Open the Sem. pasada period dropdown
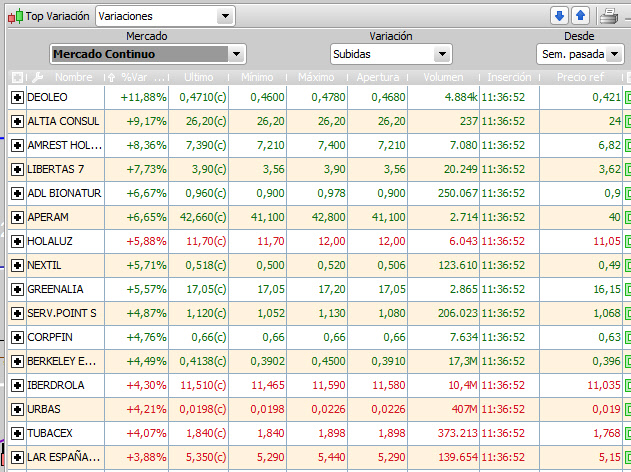The height and width of the screenshot is (472, 631). click(614, 54)
